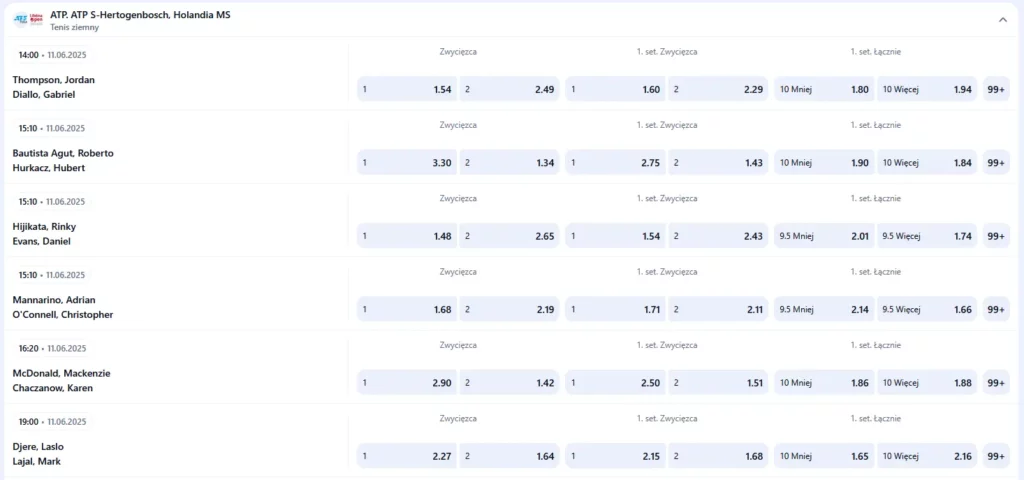Image resolution: width=1024 pixels, height=480 pixels.
Task: Open the Mannarino vs O'Connell match
Action: coord(63,307)
